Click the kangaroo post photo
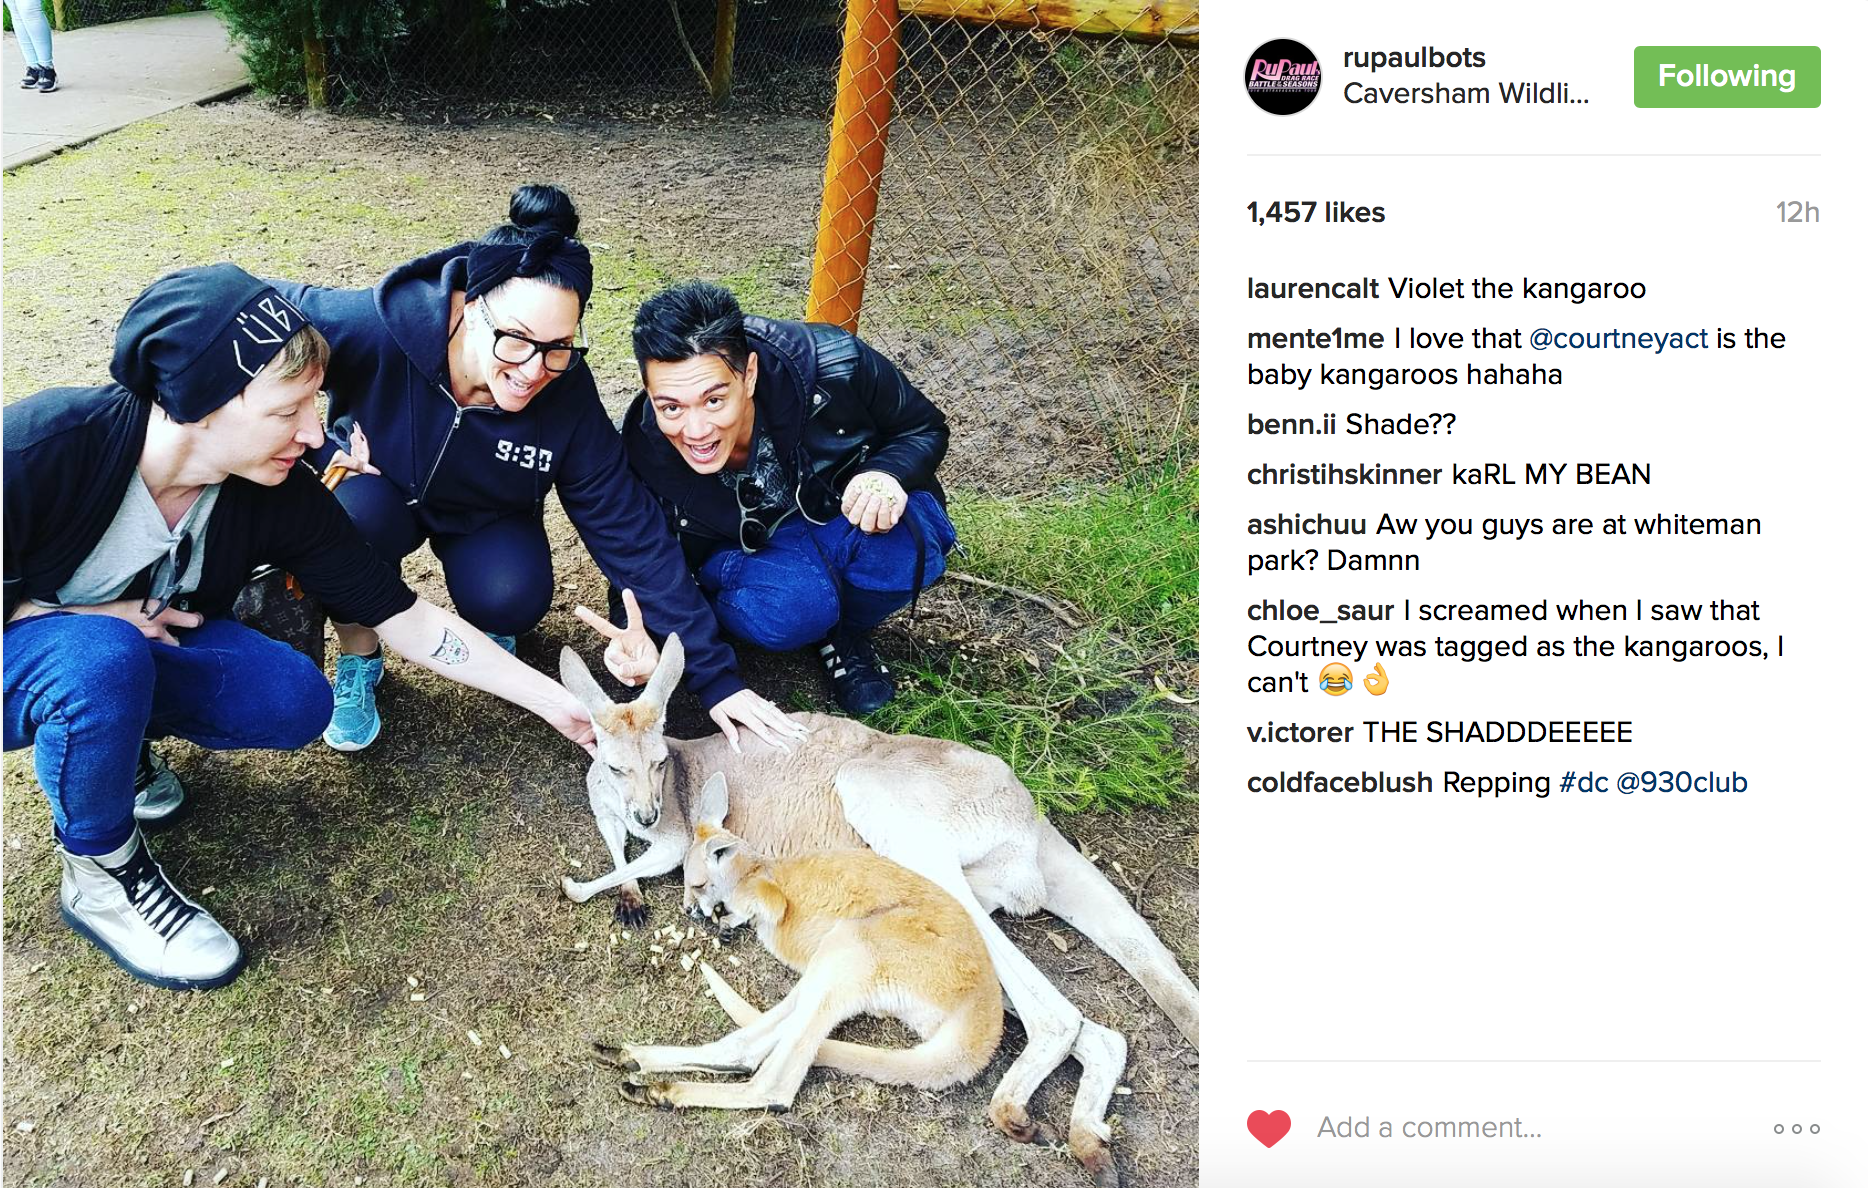 pyautogui.click(x=600, y=594)
